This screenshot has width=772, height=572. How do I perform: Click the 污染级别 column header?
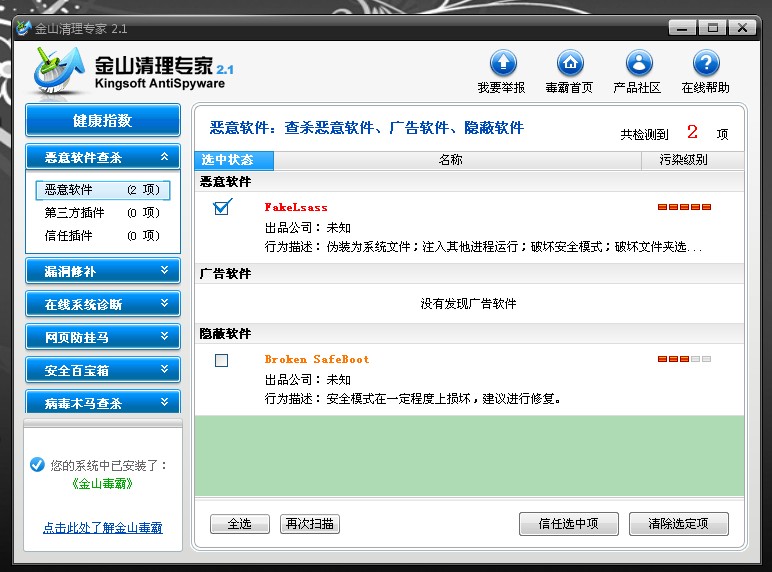pos(692,160)
